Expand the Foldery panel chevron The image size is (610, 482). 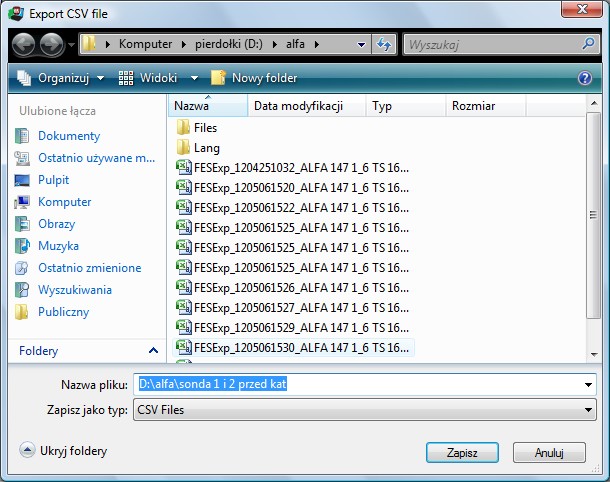coord(153,351)
